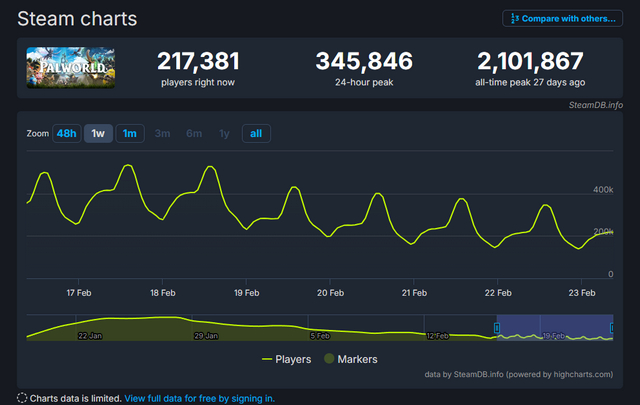Click the 22 Jan navigator label
This screenshot has height=405, width=640.
pyautogui.click(x=90, y=336)
